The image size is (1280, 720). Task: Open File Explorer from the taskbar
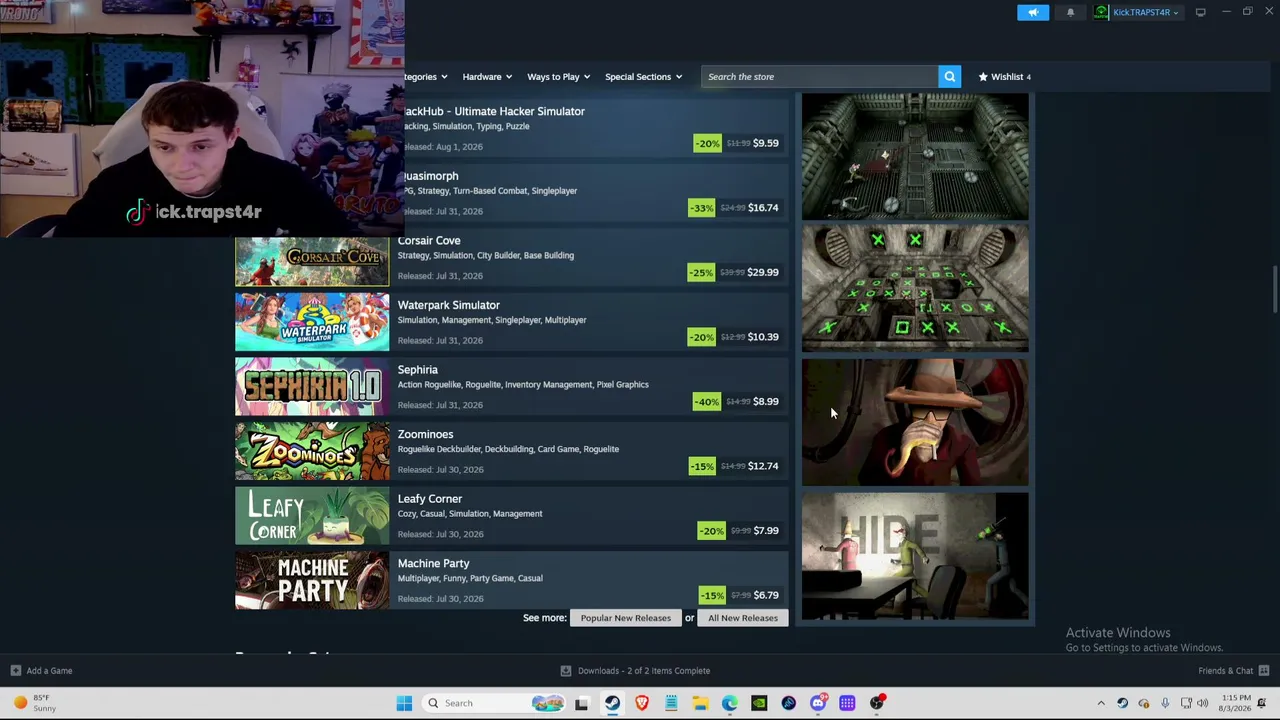coord(700,703)
